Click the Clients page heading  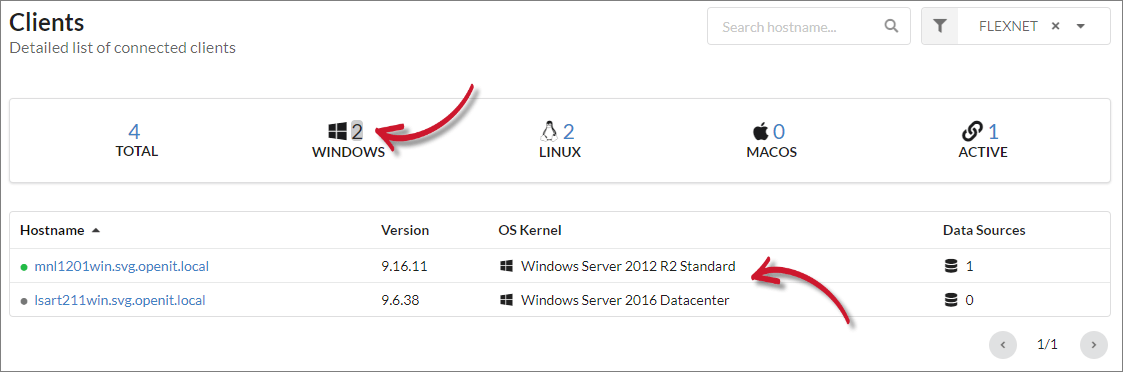47,22
